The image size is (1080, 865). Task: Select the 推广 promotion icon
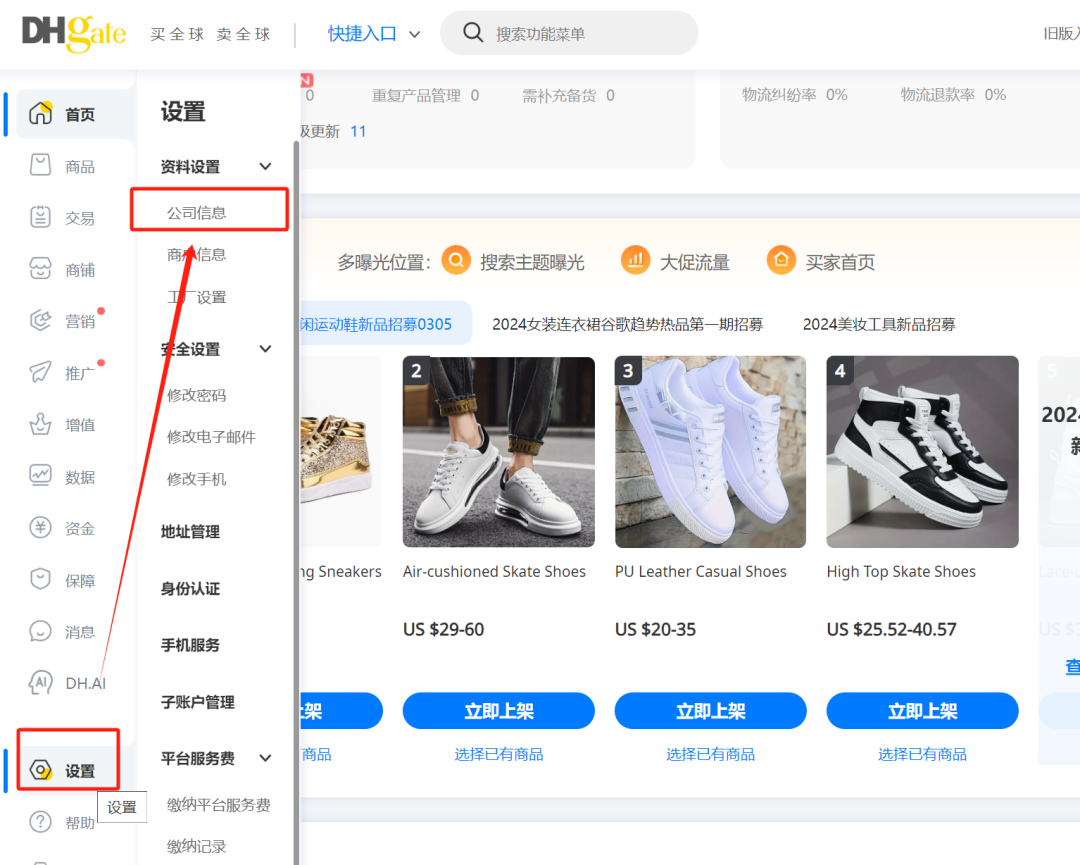tap(38, 372)
